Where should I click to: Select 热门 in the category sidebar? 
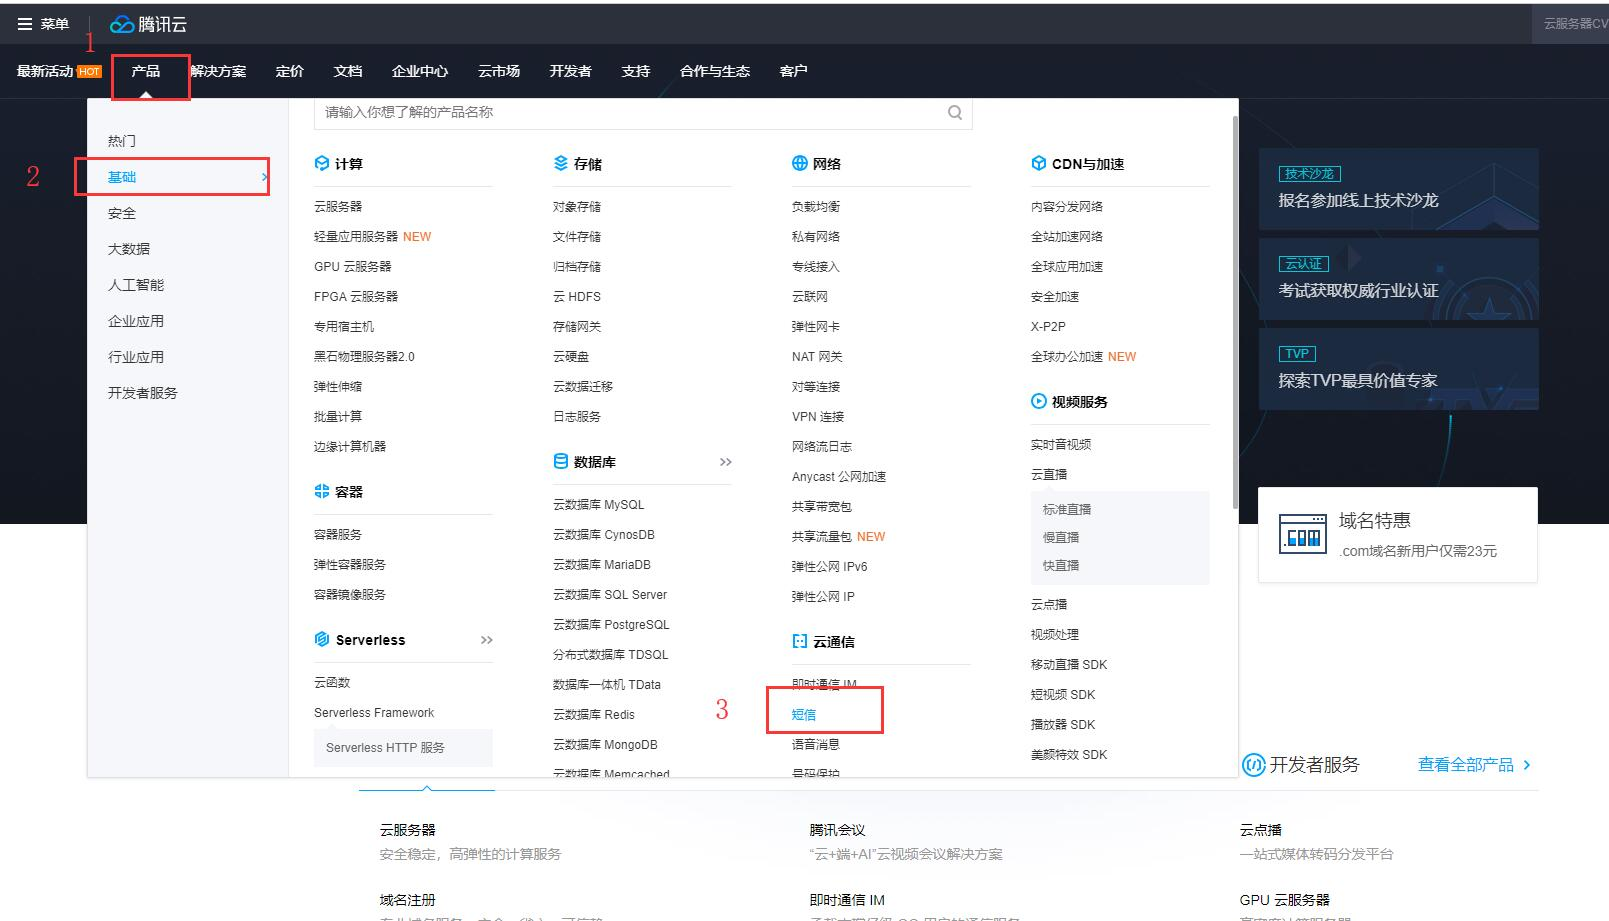(122, 141)
